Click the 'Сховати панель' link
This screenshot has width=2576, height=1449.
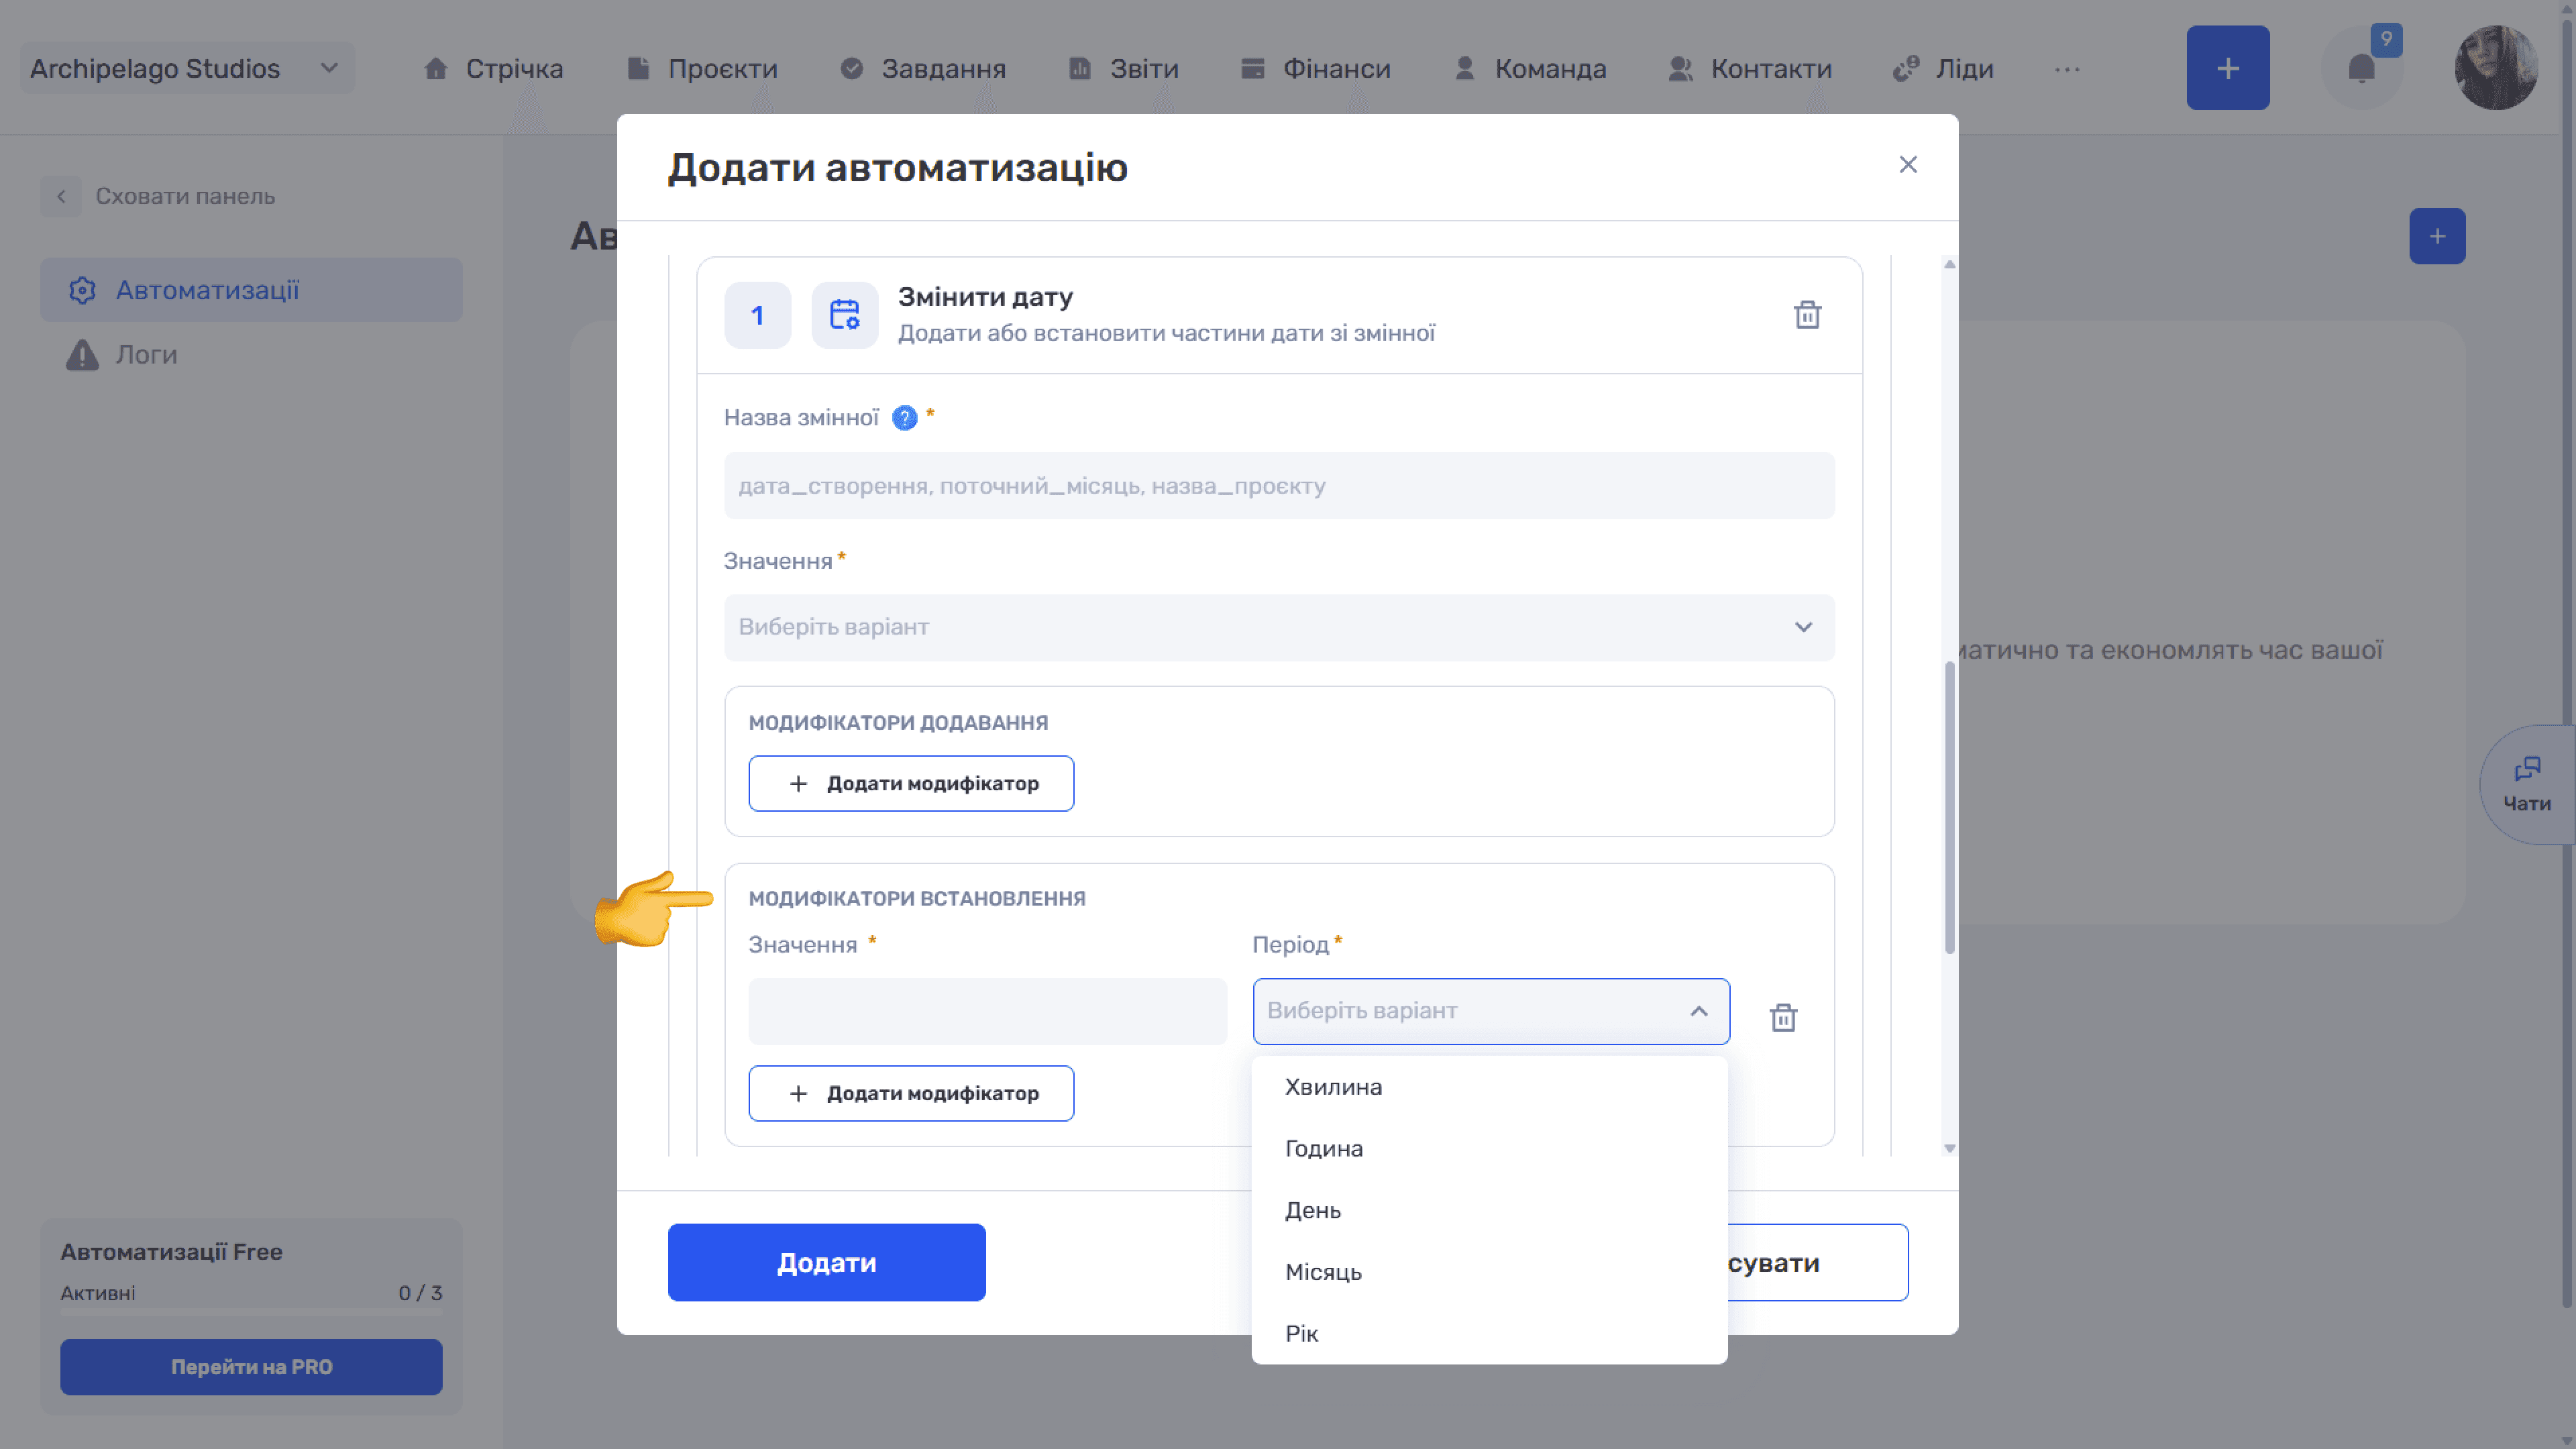click(x=185, y=196)
